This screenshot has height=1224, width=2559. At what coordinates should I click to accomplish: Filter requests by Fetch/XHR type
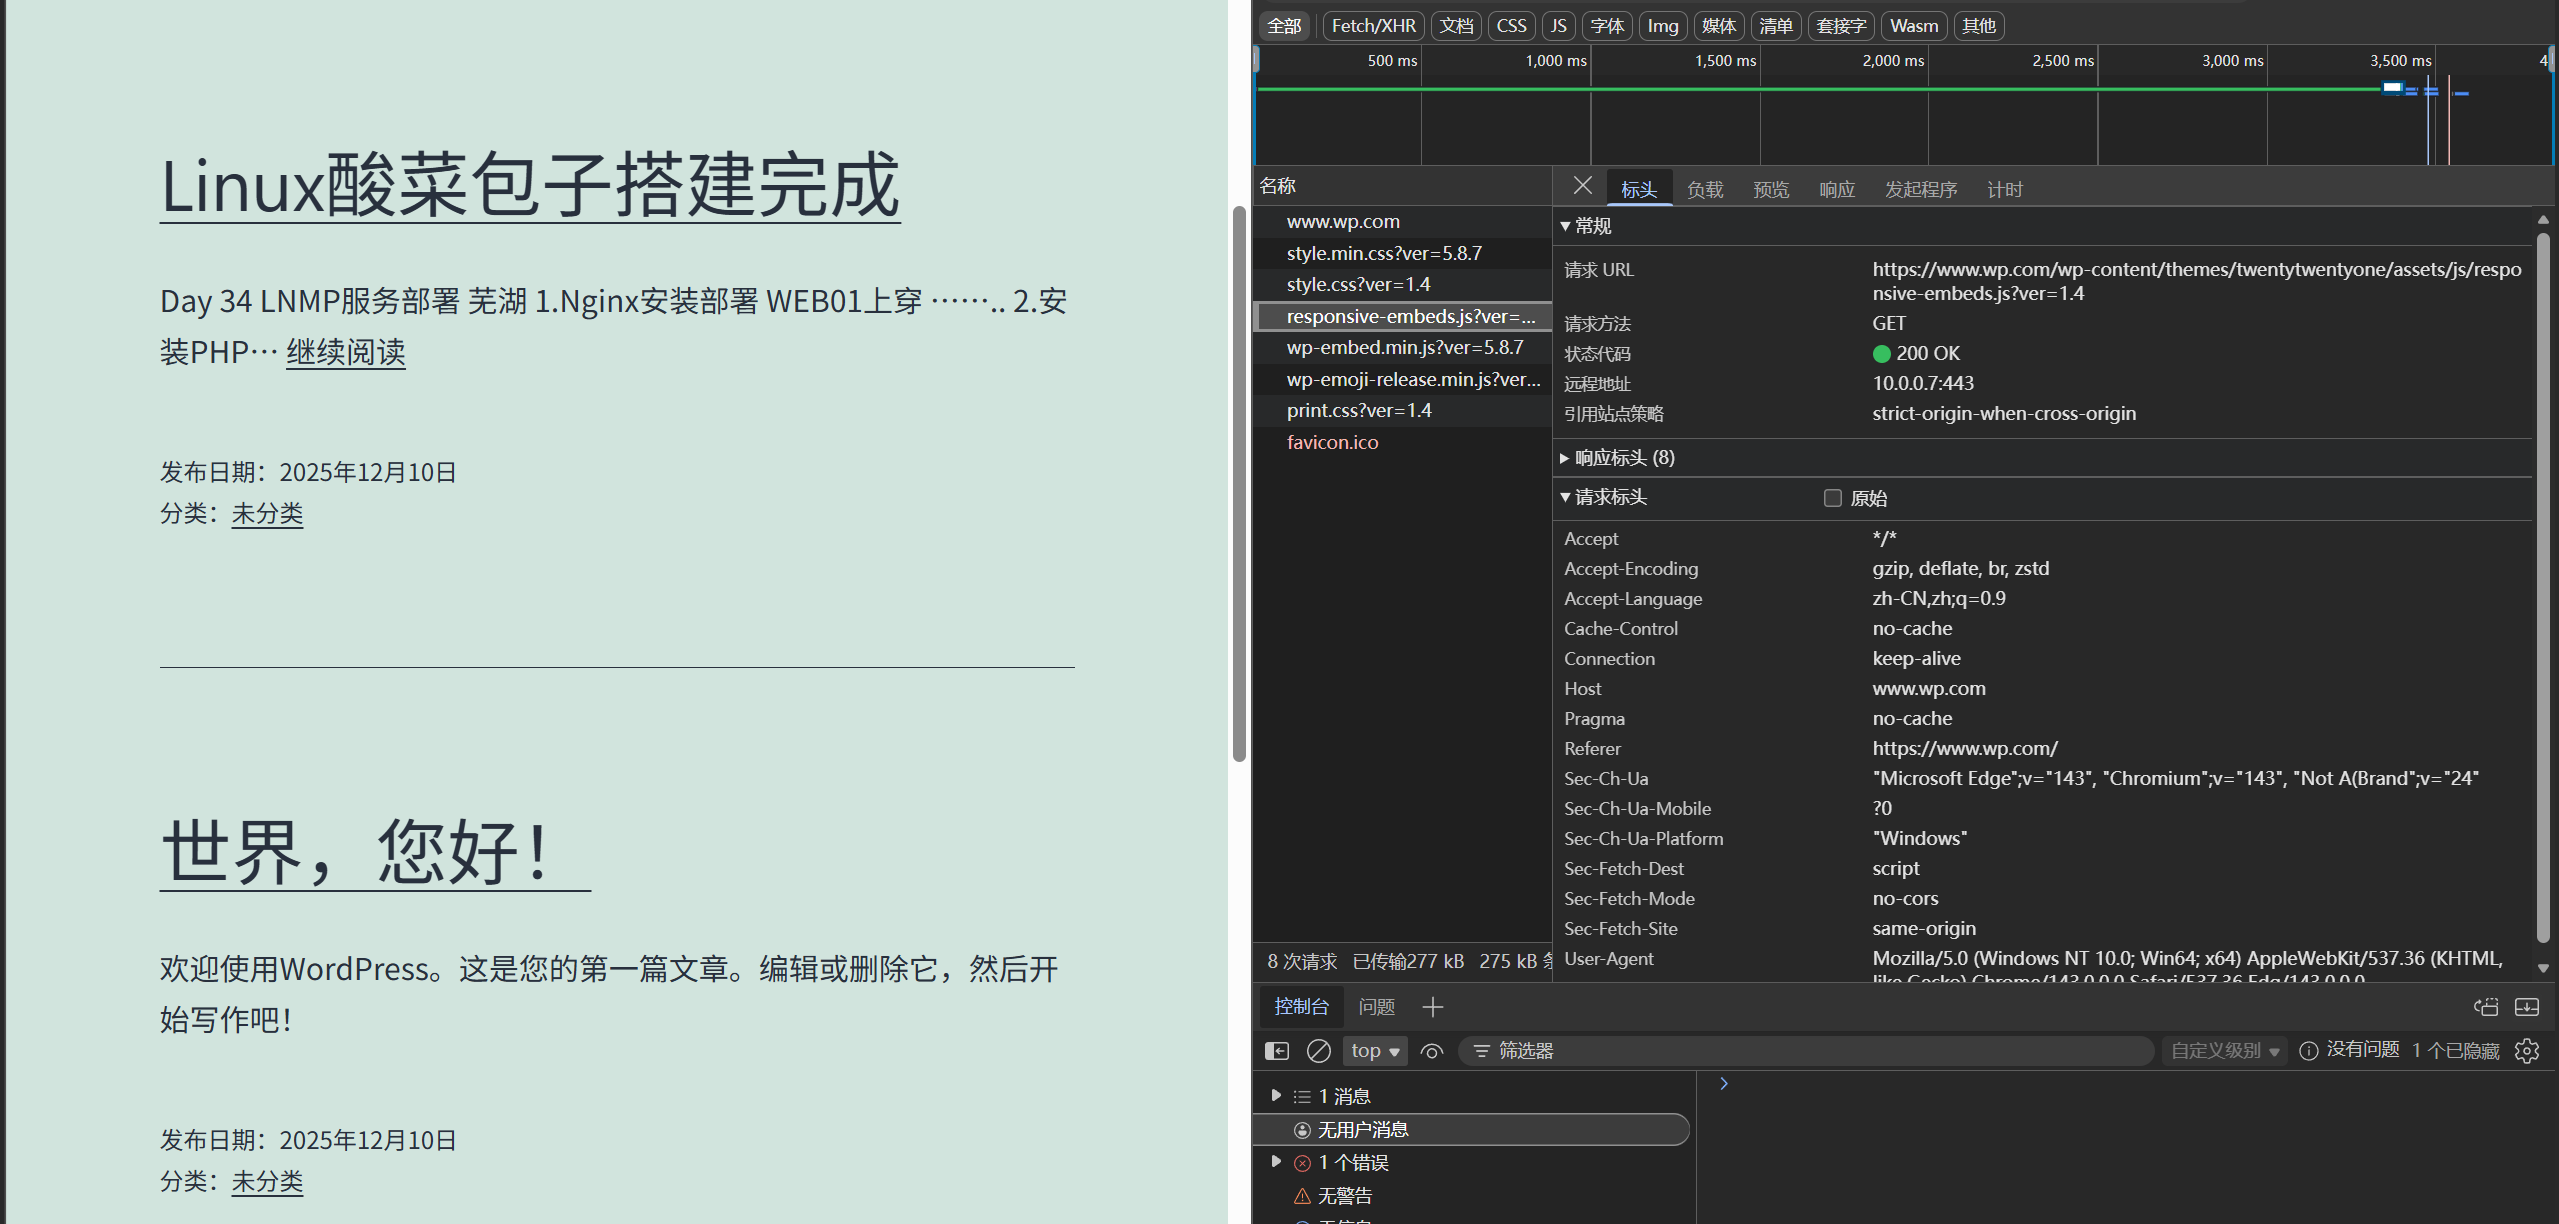pyautogui.click(x=1373, y=26)
